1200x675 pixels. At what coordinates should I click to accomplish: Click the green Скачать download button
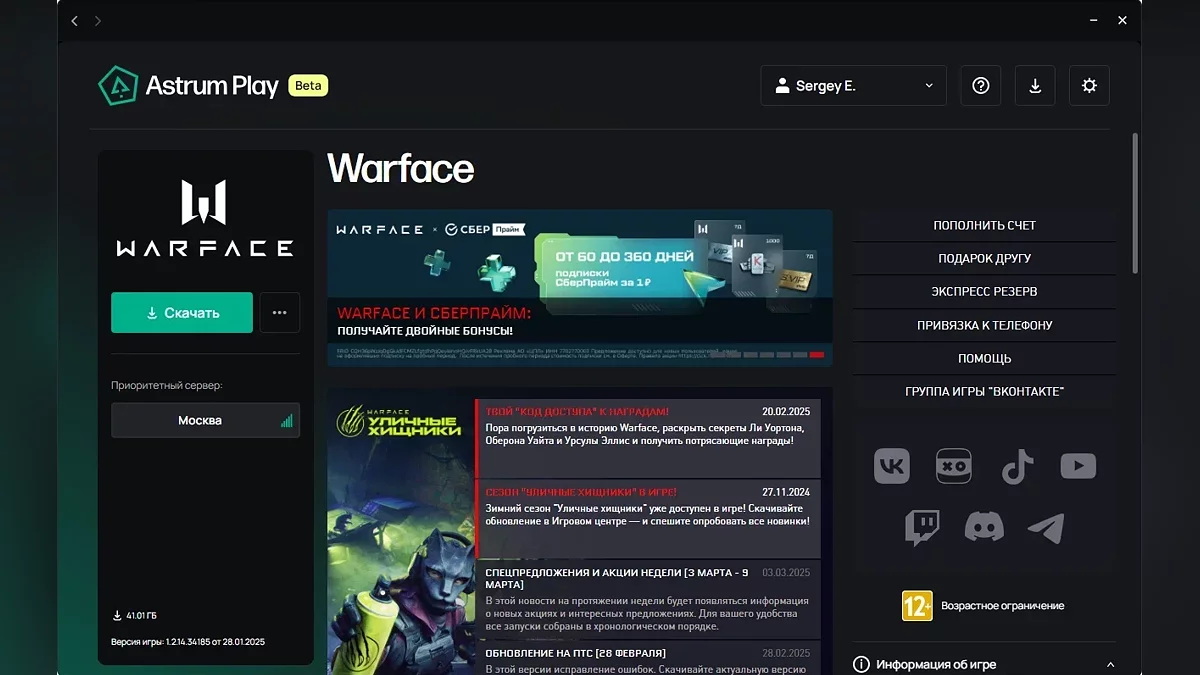(182, 313)
